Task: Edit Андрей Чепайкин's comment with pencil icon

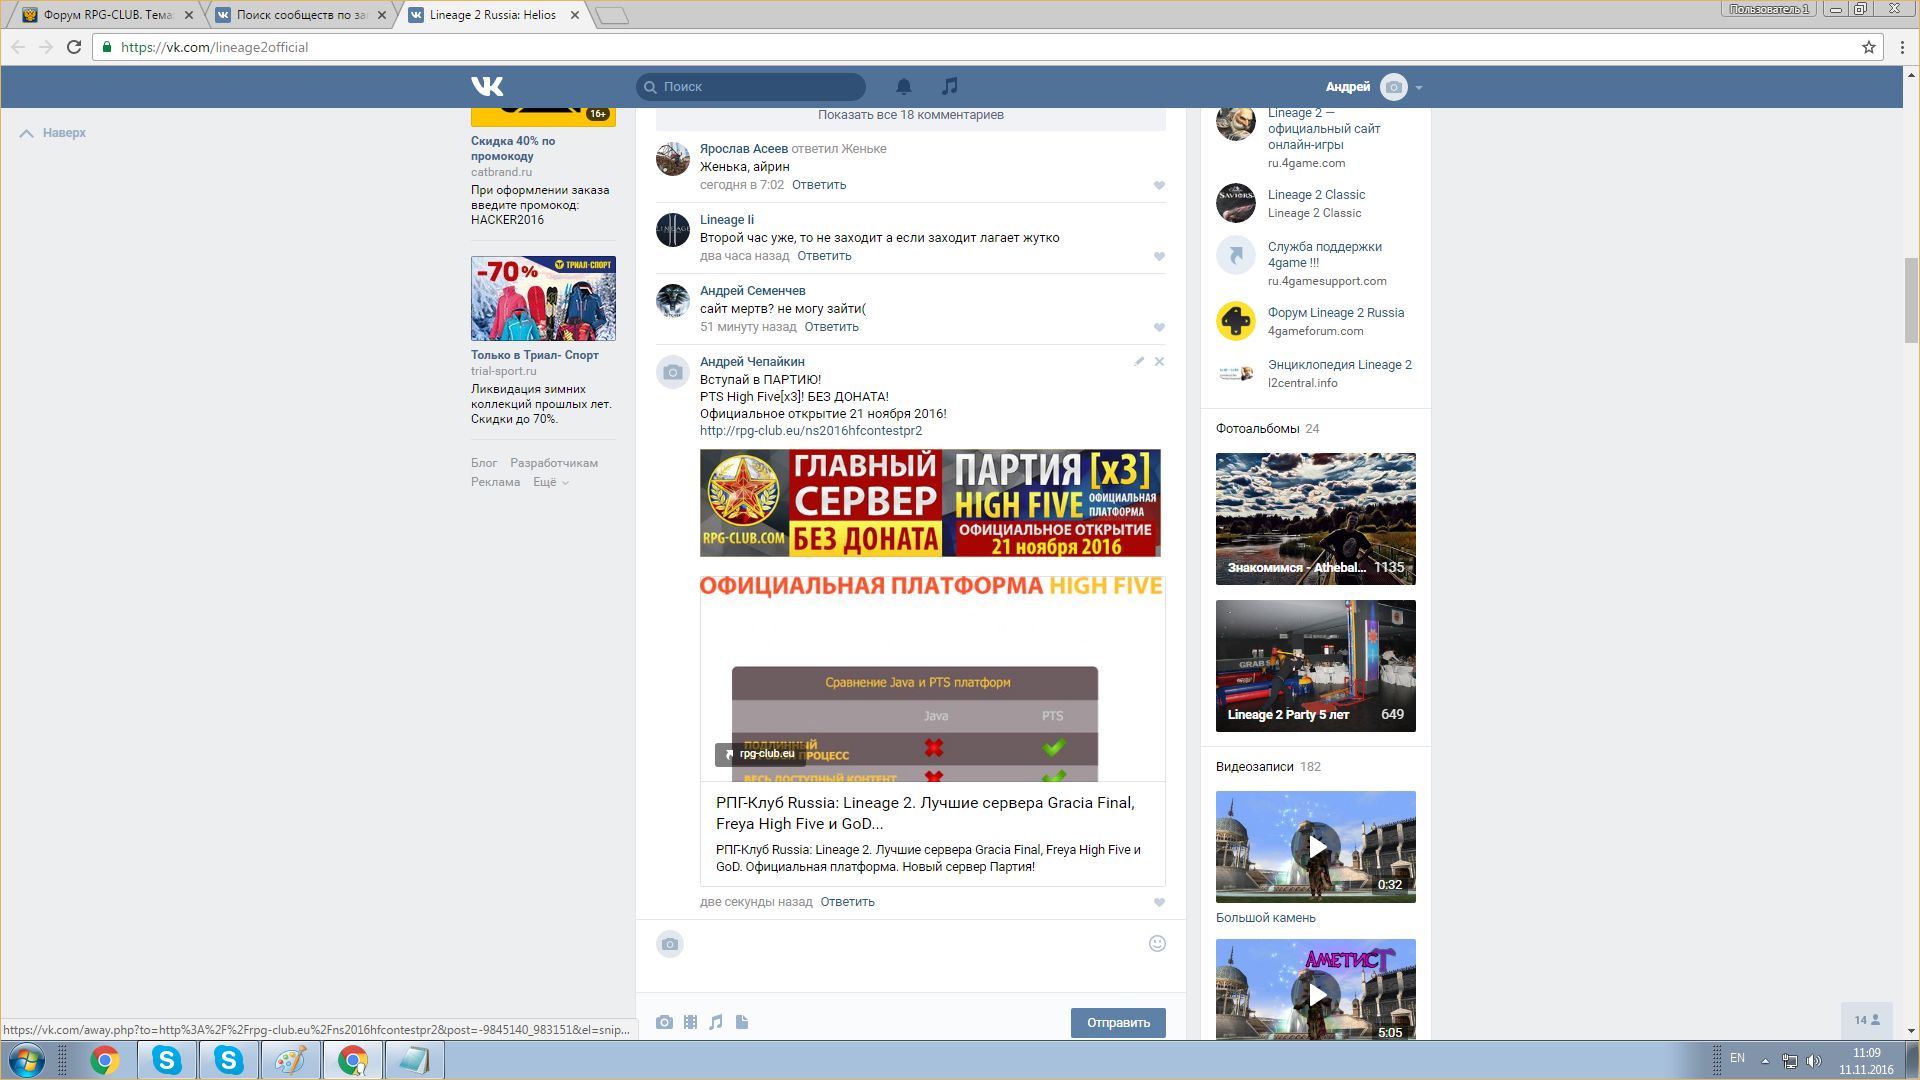Action: (x=1139, y=361)
